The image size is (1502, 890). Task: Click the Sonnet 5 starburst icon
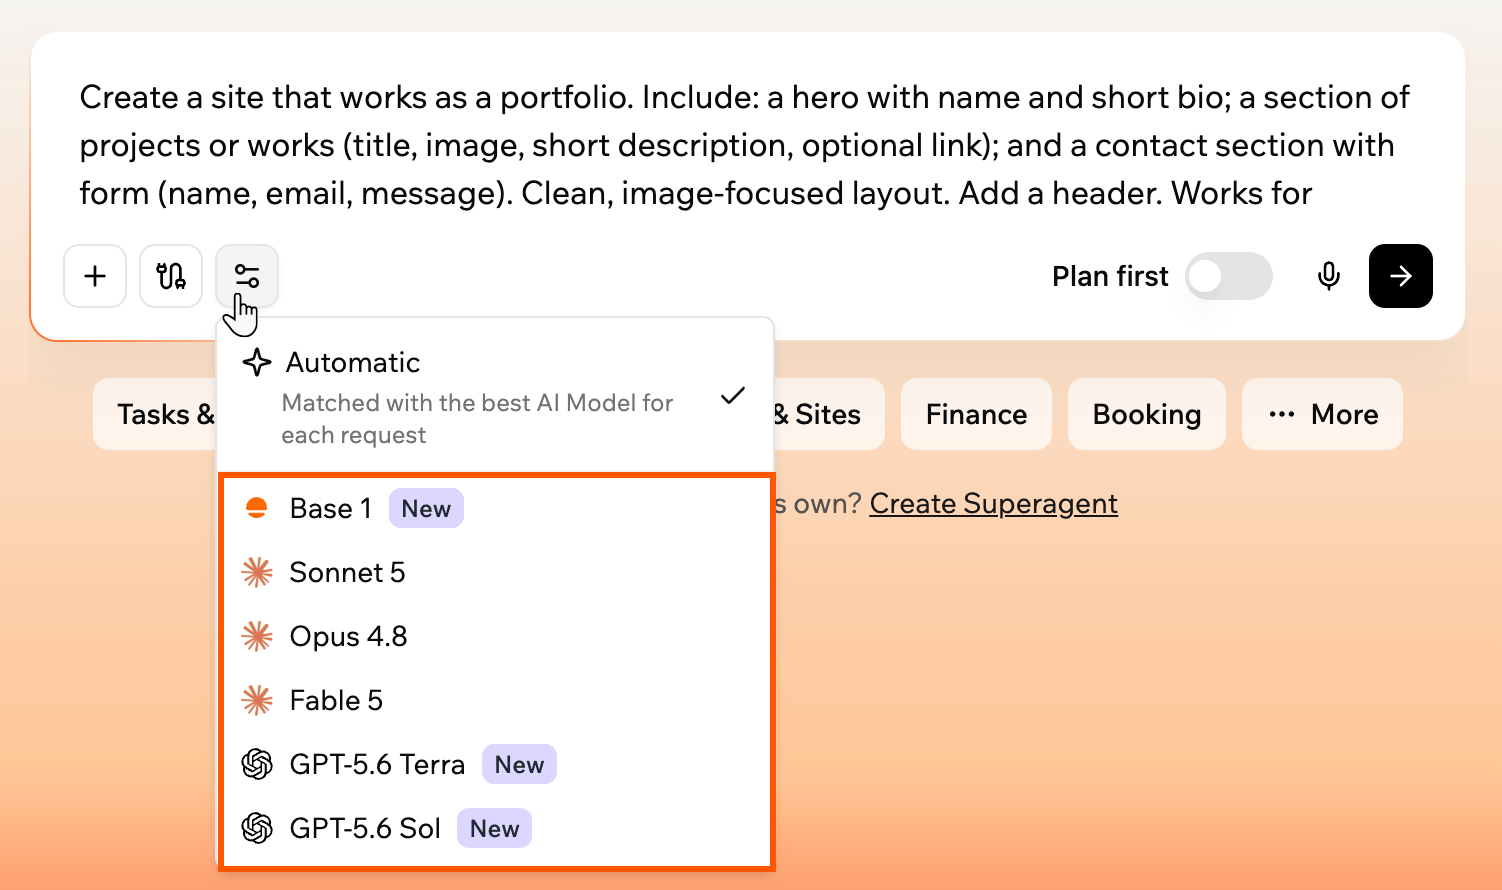tap(257, 572)
